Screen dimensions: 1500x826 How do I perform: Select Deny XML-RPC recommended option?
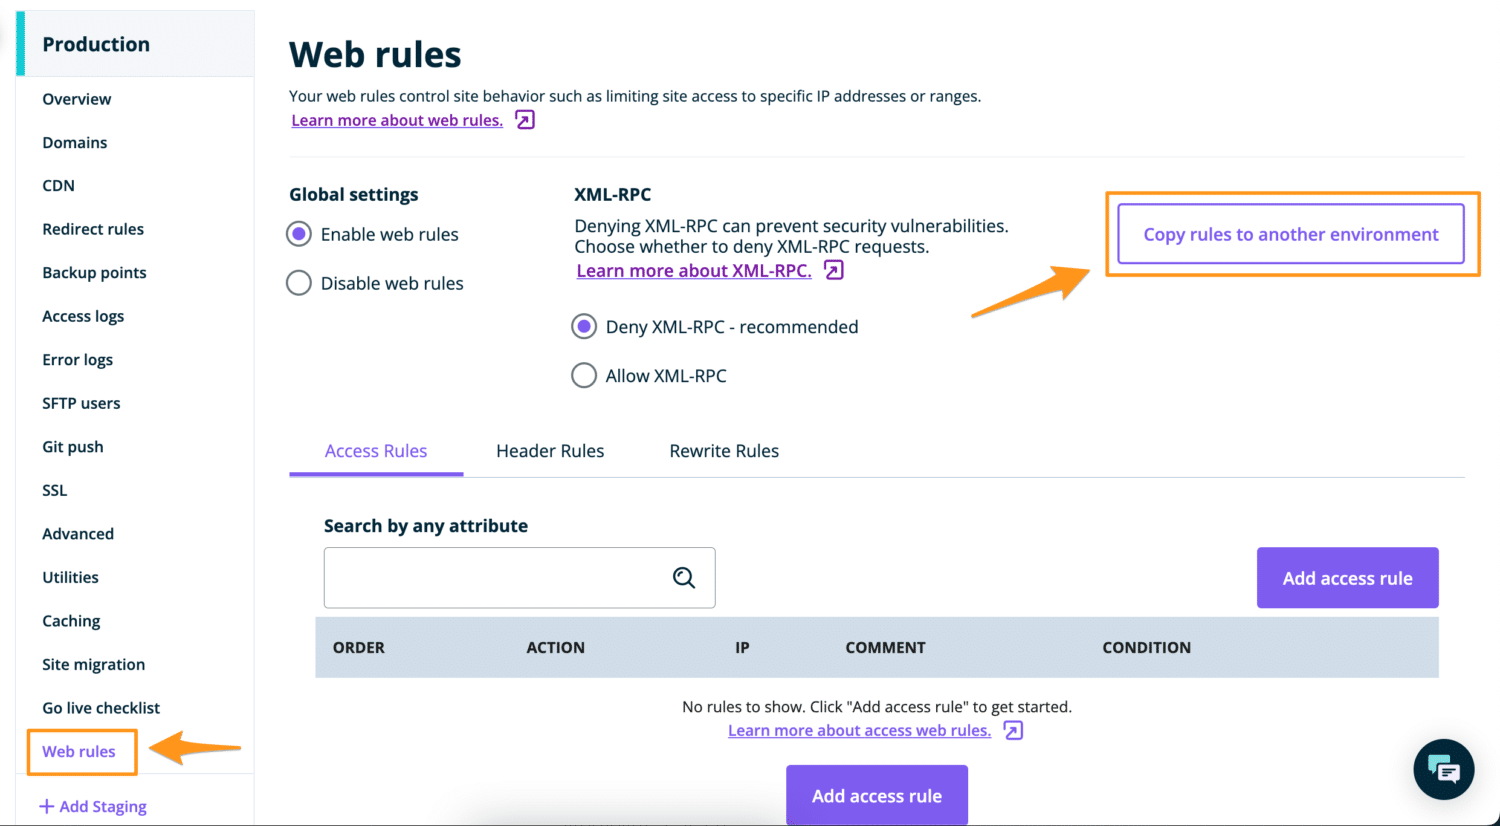(x=584, y=326)
